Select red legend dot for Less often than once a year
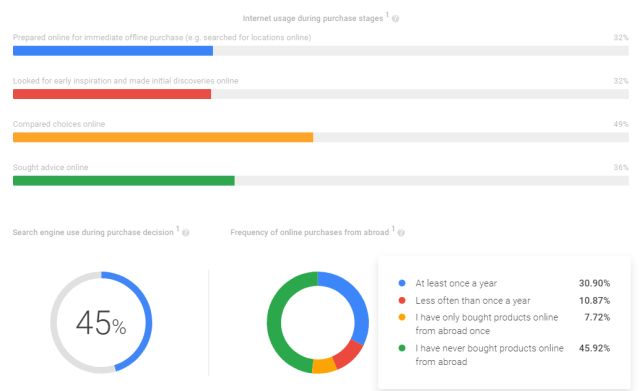Screen dimensions: 640x391 click(402, 300)
